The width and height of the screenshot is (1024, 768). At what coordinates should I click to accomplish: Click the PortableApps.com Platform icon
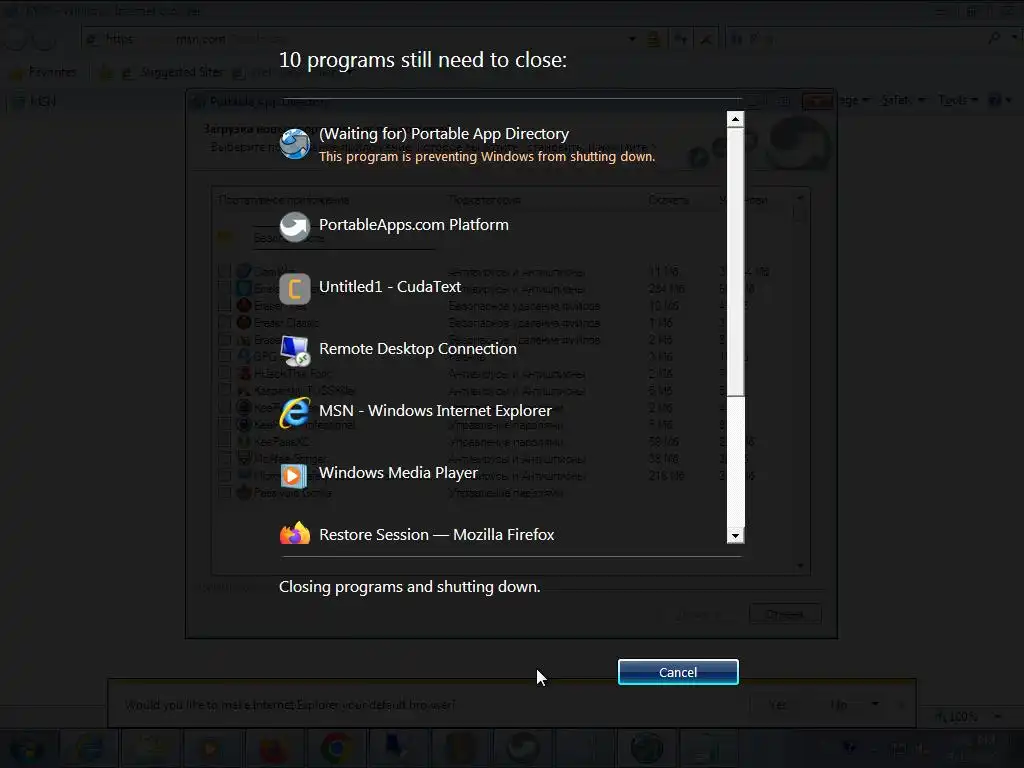(x=295, y=227)
